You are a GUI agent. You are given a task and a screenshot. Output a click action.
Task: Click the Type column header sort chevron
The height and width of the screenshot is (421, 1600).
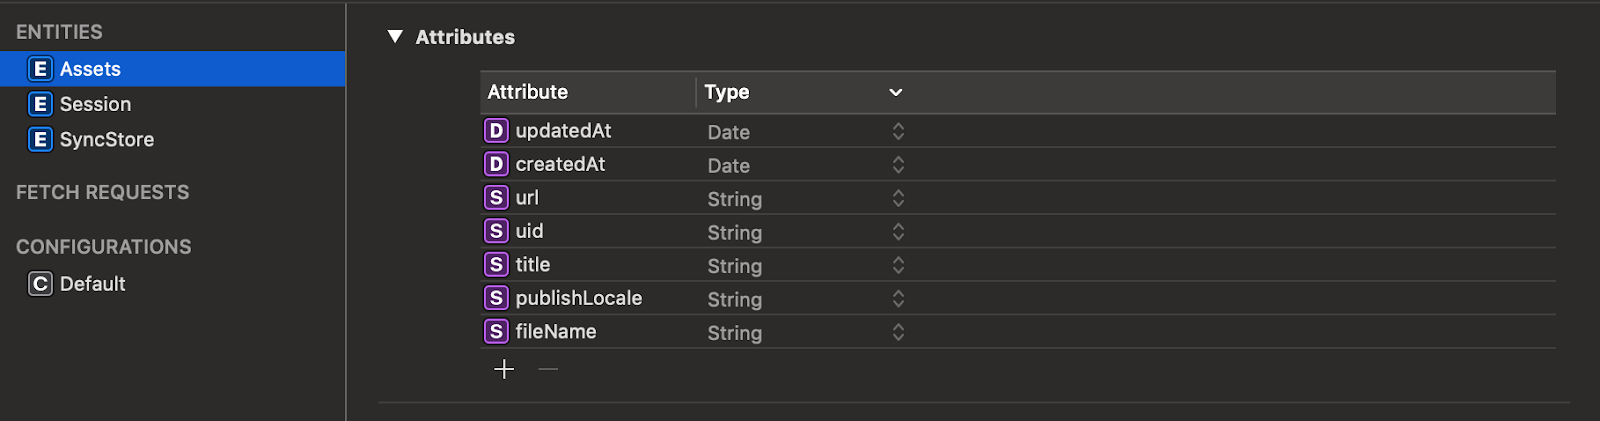point(896,92)
